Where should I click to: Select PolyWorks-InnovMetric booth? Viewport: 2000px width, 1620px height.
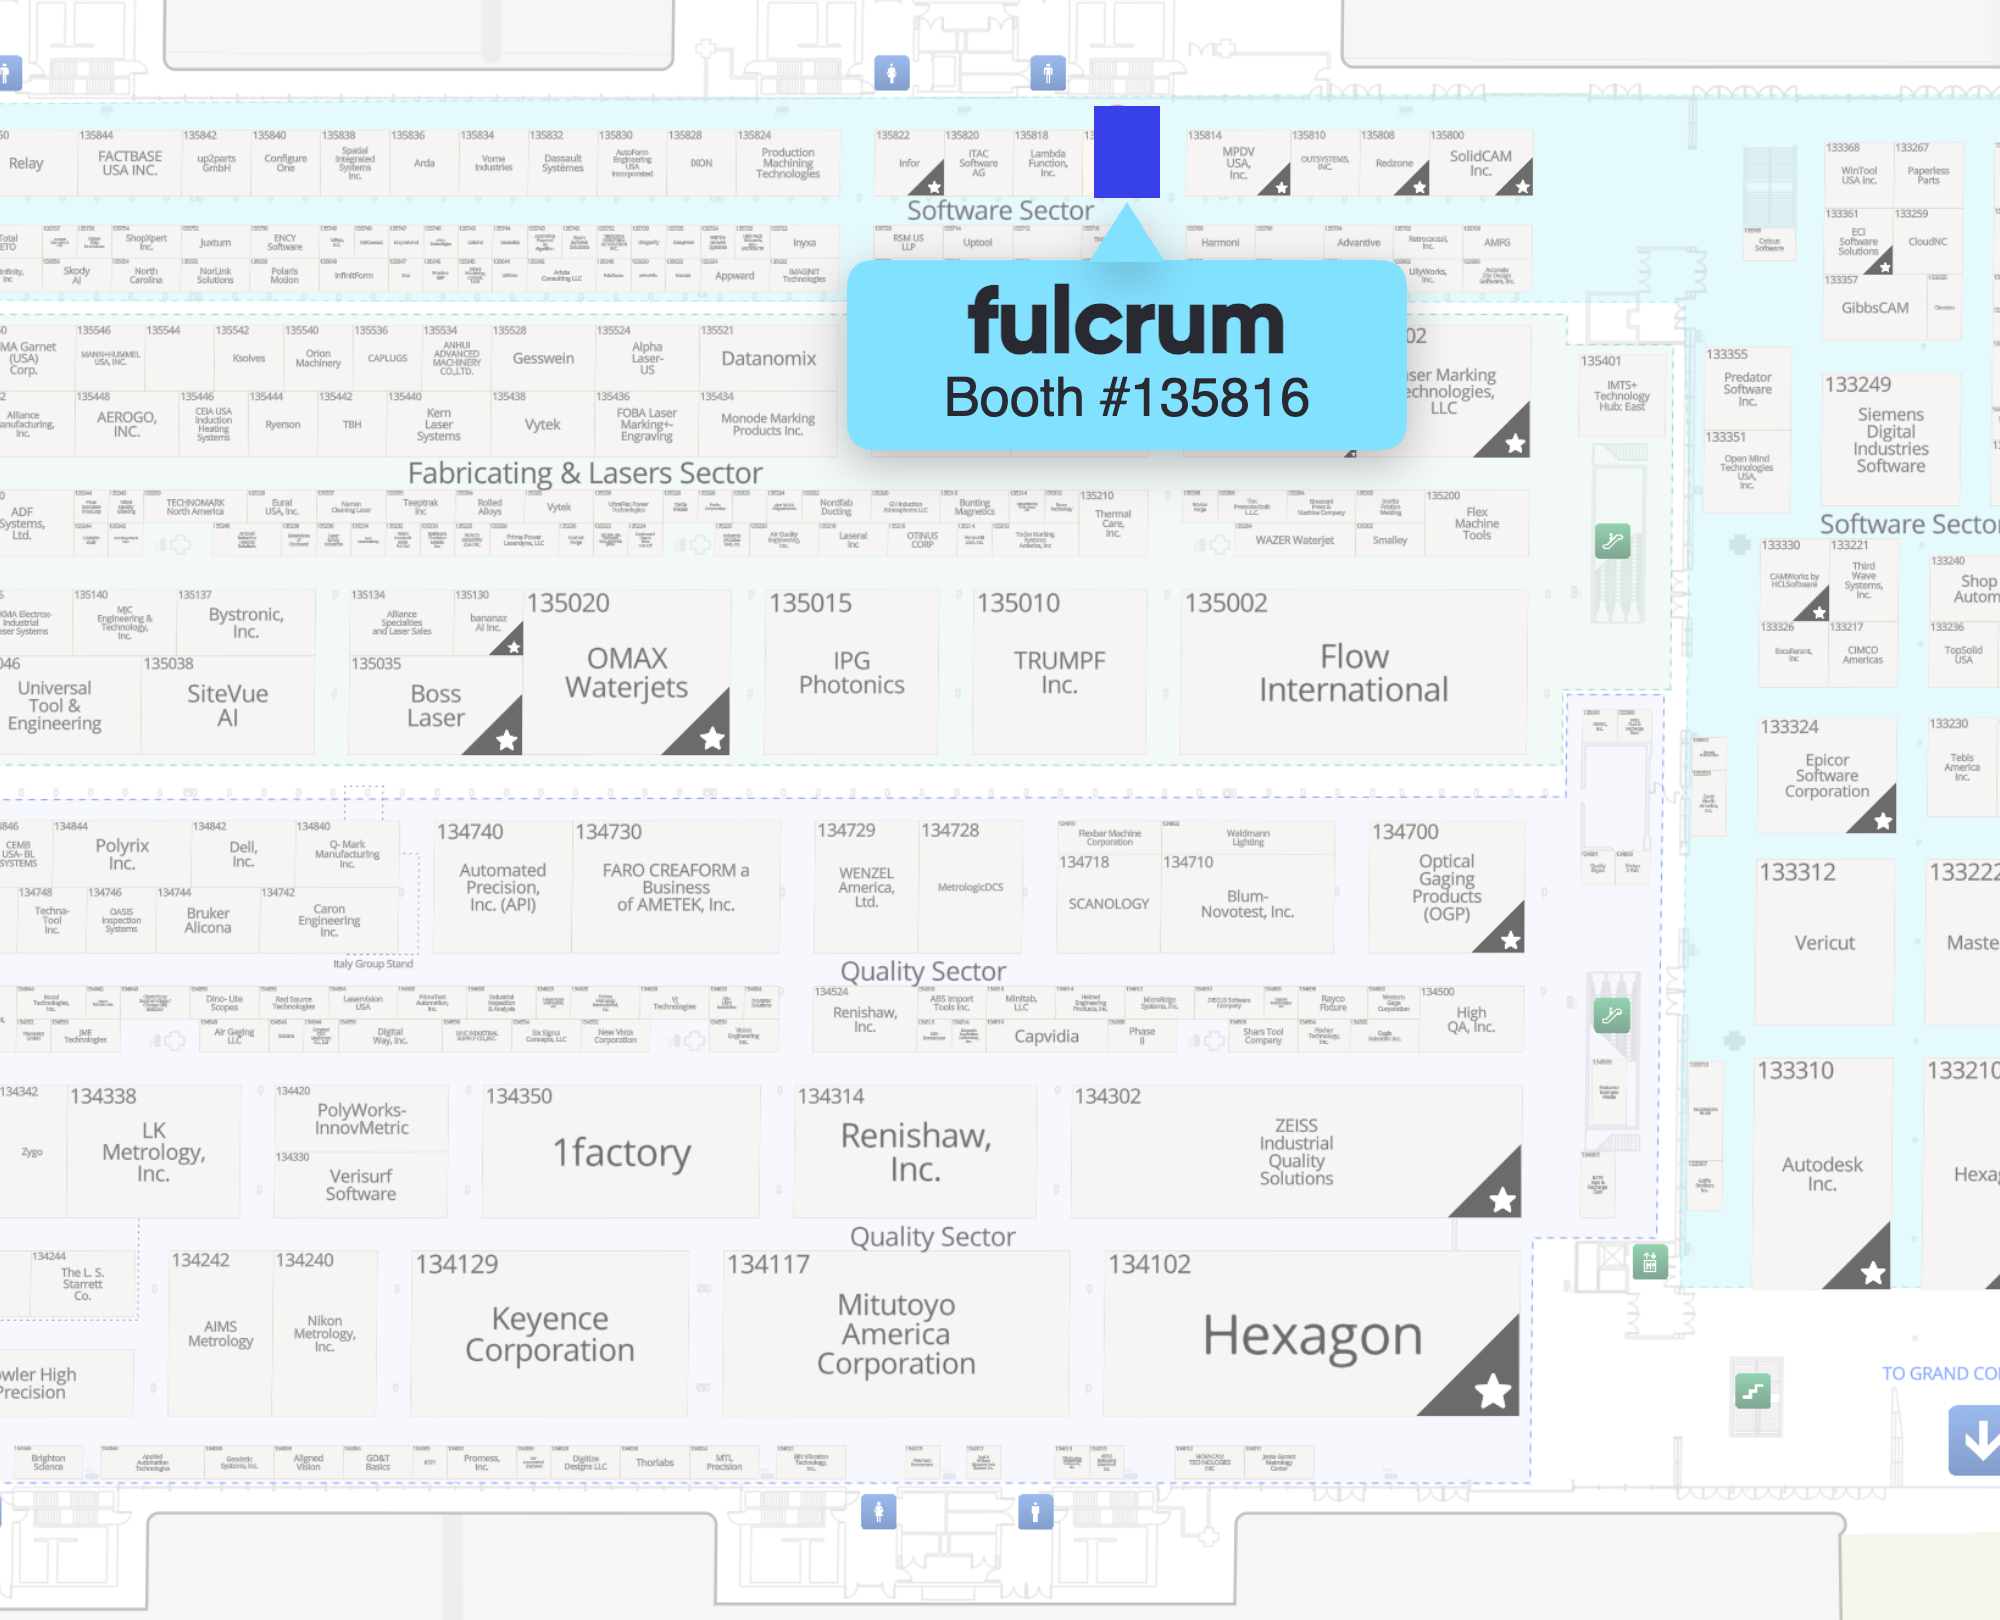(361, 1118)
